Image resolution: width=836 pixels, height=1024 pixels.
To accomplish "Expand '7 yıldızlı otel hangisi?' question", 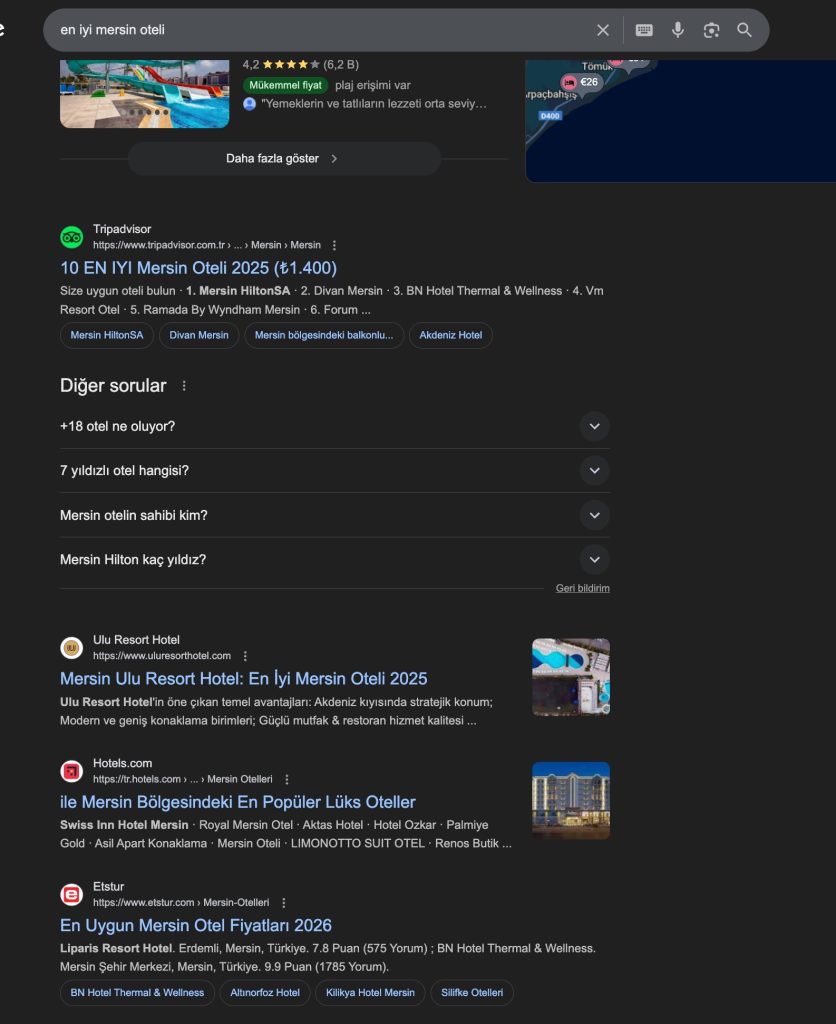I will (334, 471).
